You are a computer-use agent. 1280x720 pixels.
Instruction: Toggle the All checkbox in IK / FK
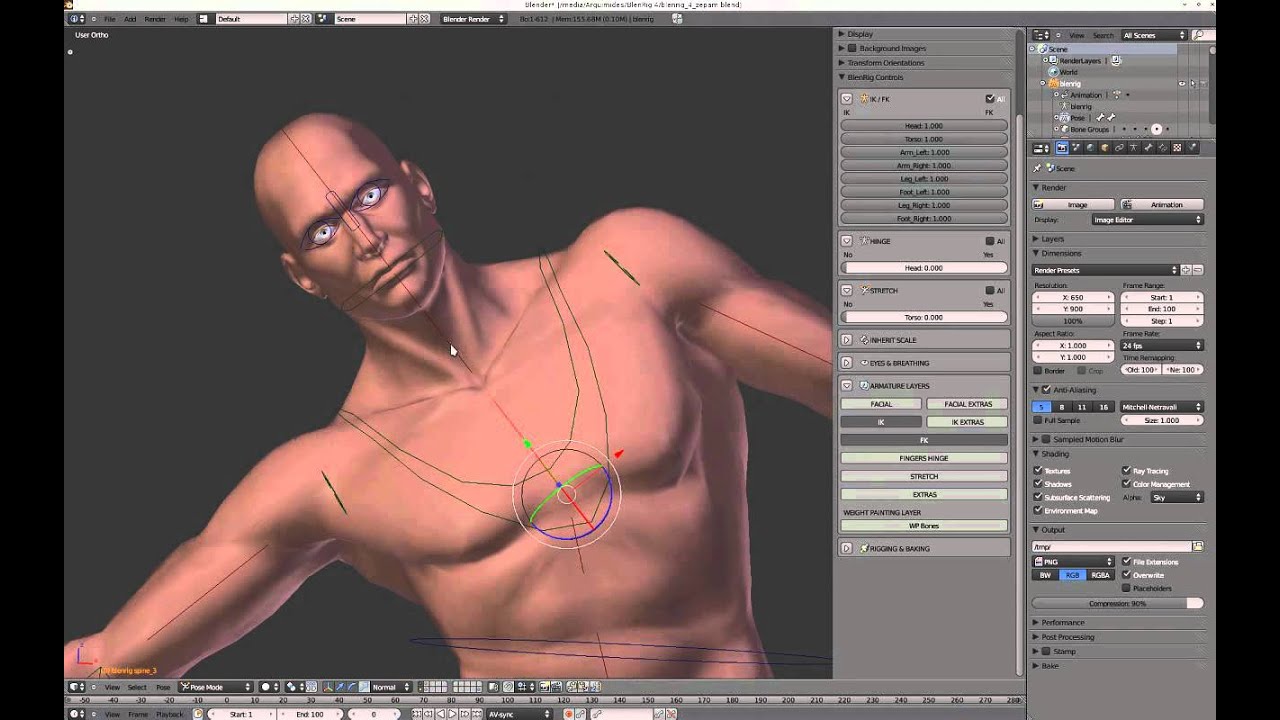coord(990,99)
